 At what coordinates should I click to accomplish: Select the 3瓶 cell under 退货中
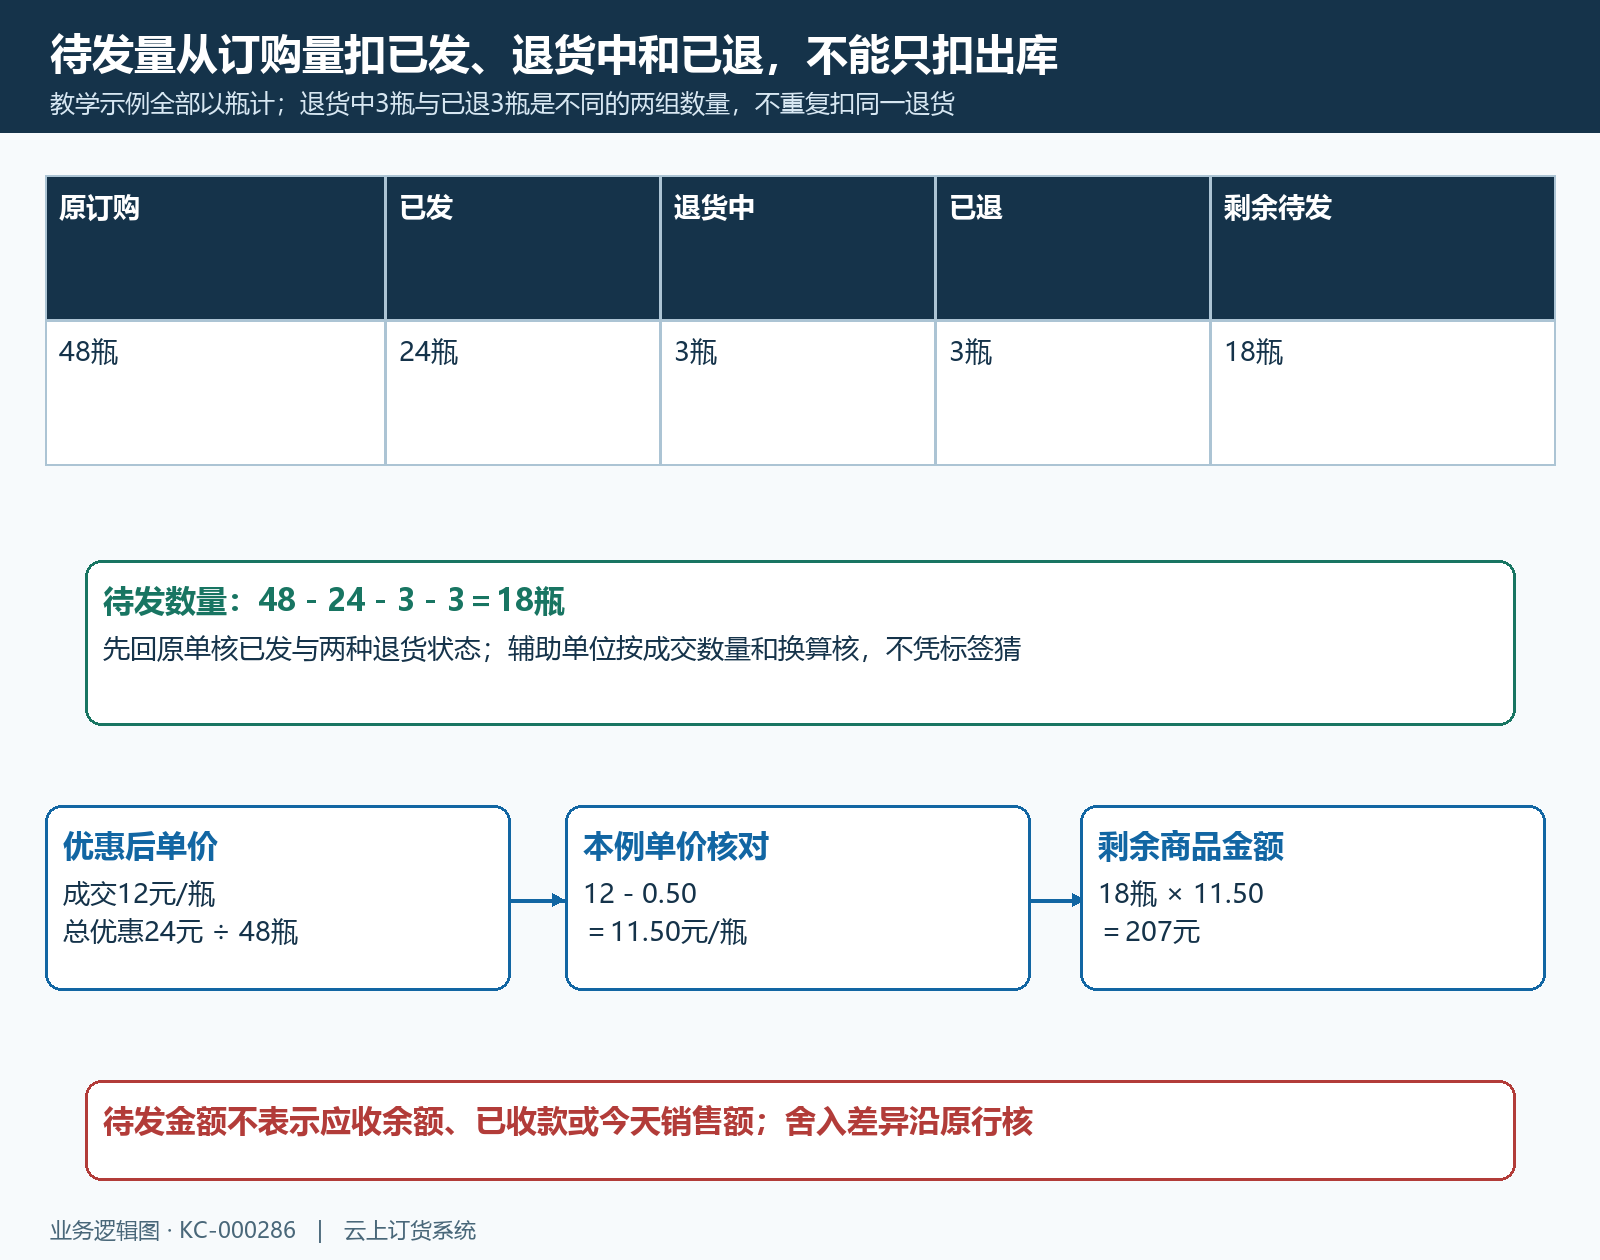[x=798, y=392]
